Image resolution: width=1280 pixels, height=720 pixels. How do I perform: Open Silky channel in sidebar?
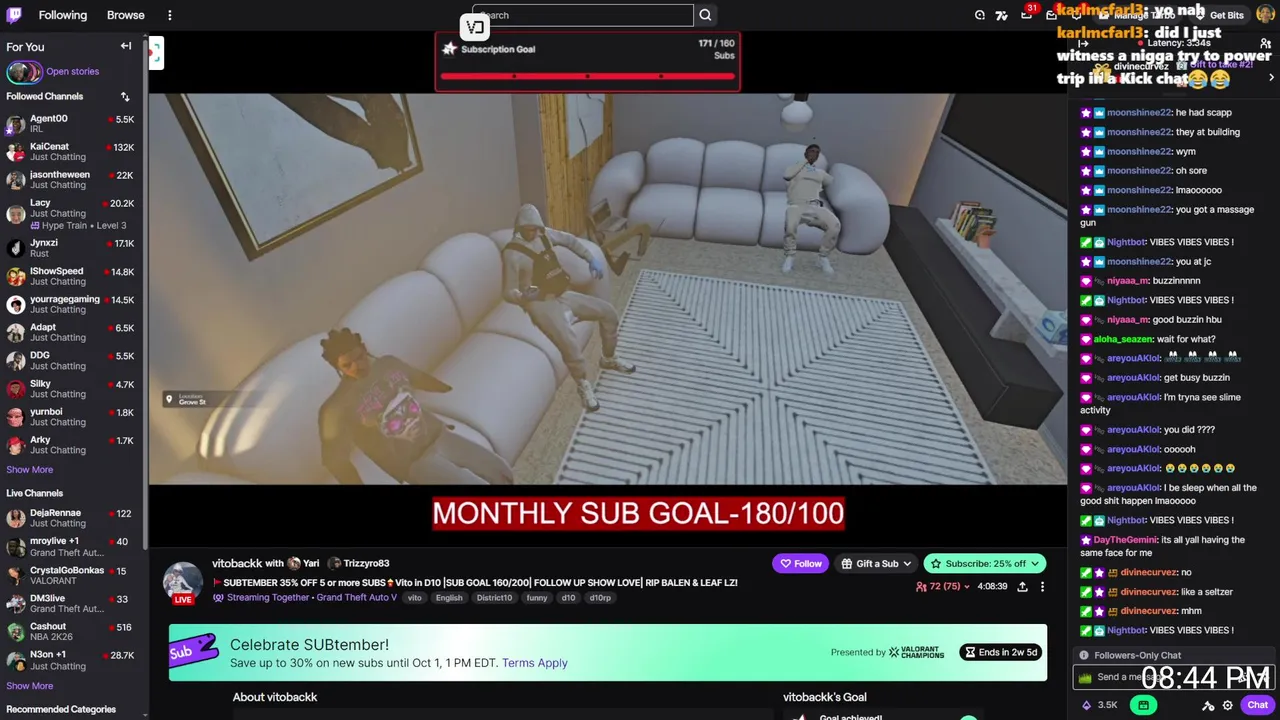pos(72,389)
